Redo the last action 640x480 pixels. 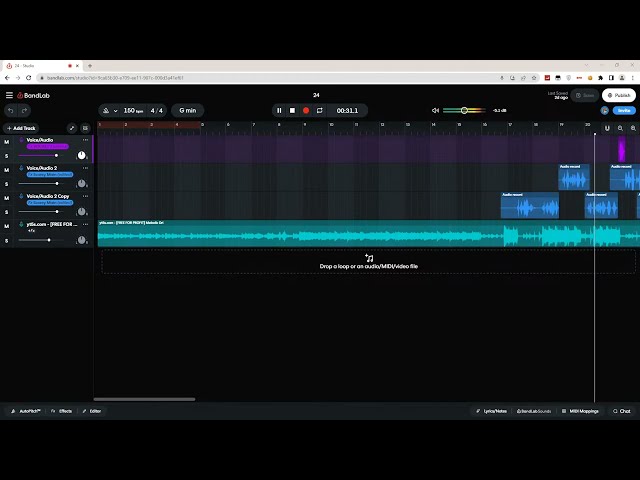[x=24, y=111]
